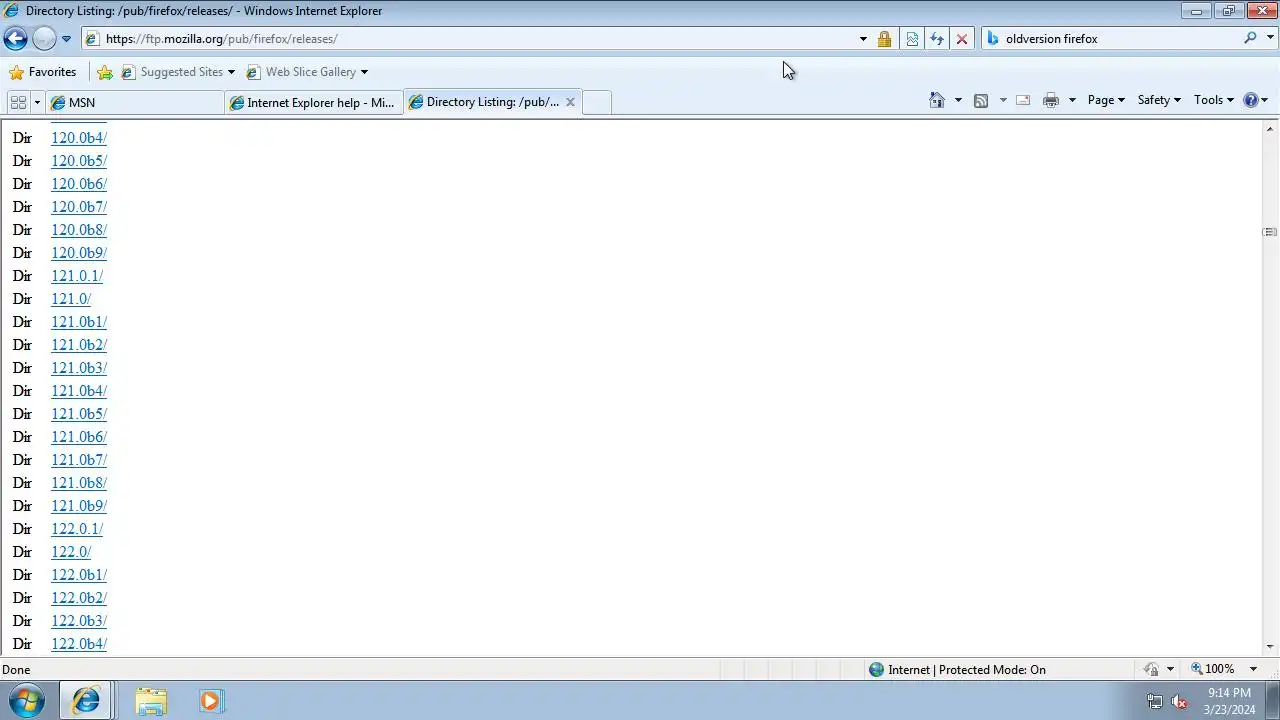Click the Forward navigation arrow button
Viewport: 1280px width, 720px height.
pyautogui.click(x=44, y=39)
